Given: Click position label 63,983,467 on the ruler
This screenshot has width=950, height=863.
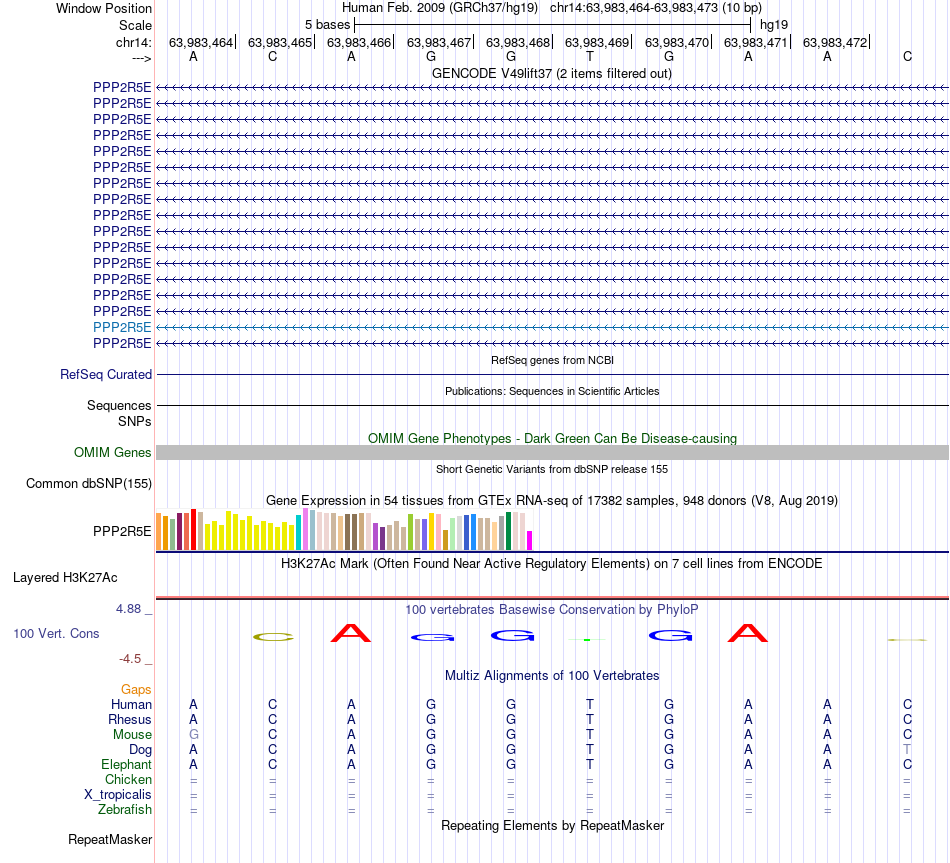Looking at the screenshot, I should [x=439, y=42].
